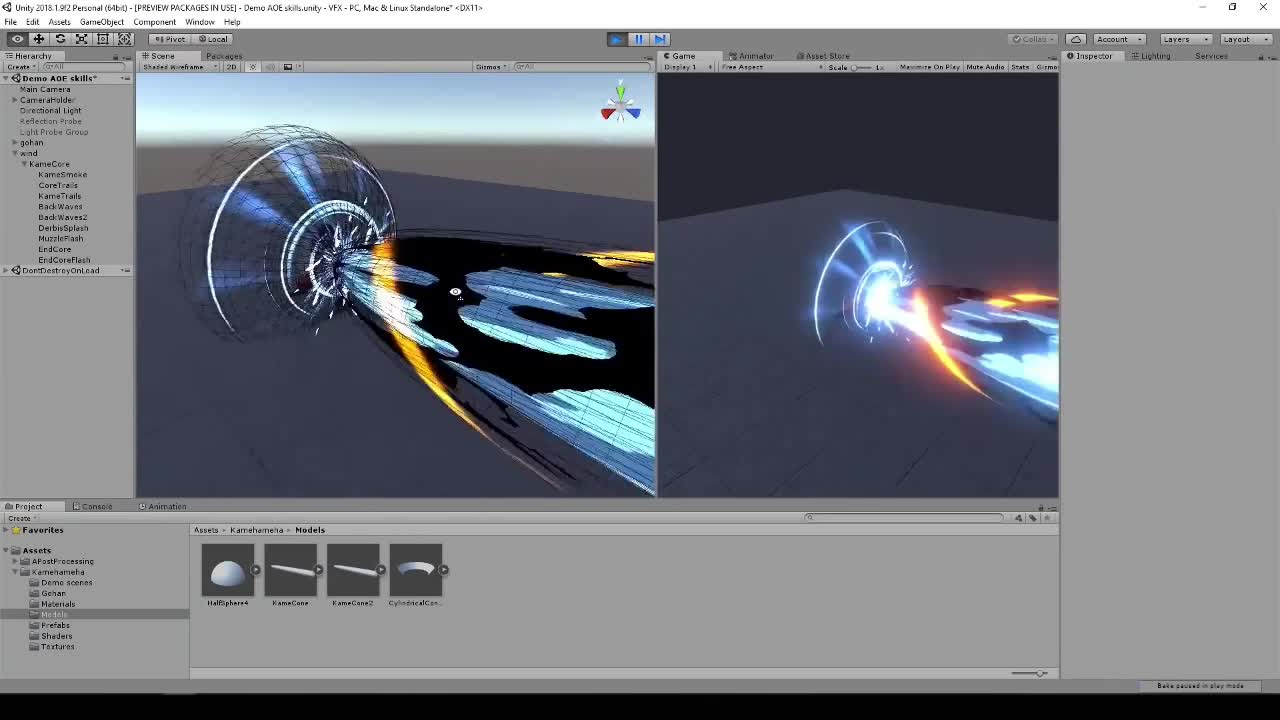1280x720 pixels.
Task: Toggle 2D scene view mode
Action: point(232,67)
